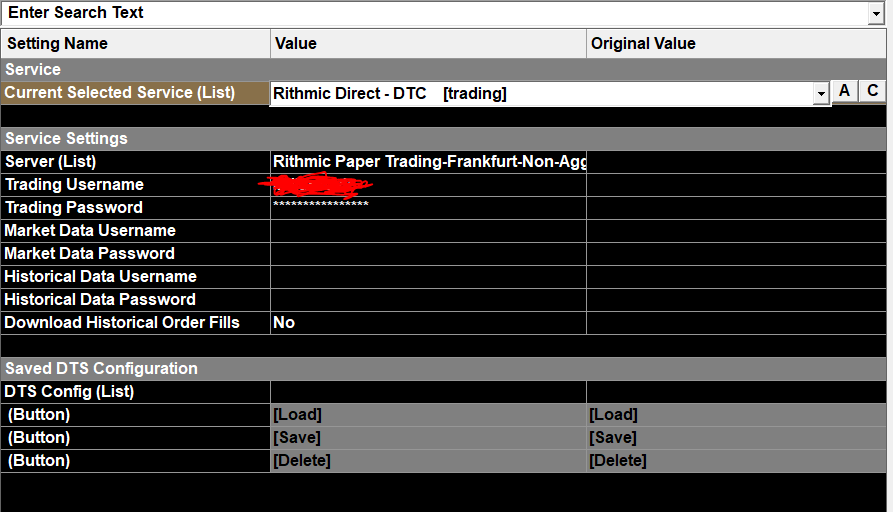Image resolution: width=893 pixels, height=512 pixels.
Task: Select the Rithmic Direct - DTC service value
Action: tap(542, 93)
